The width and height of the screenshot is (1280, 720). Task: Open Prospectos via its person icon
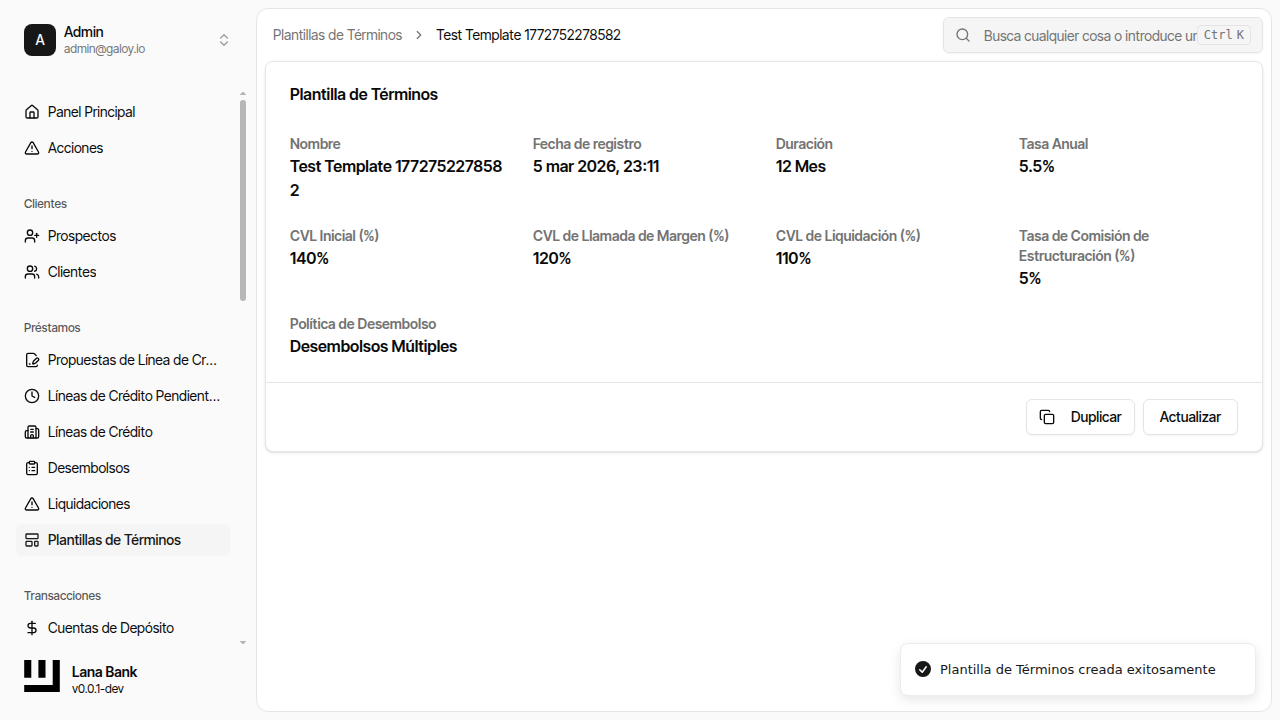pos(31,235)
